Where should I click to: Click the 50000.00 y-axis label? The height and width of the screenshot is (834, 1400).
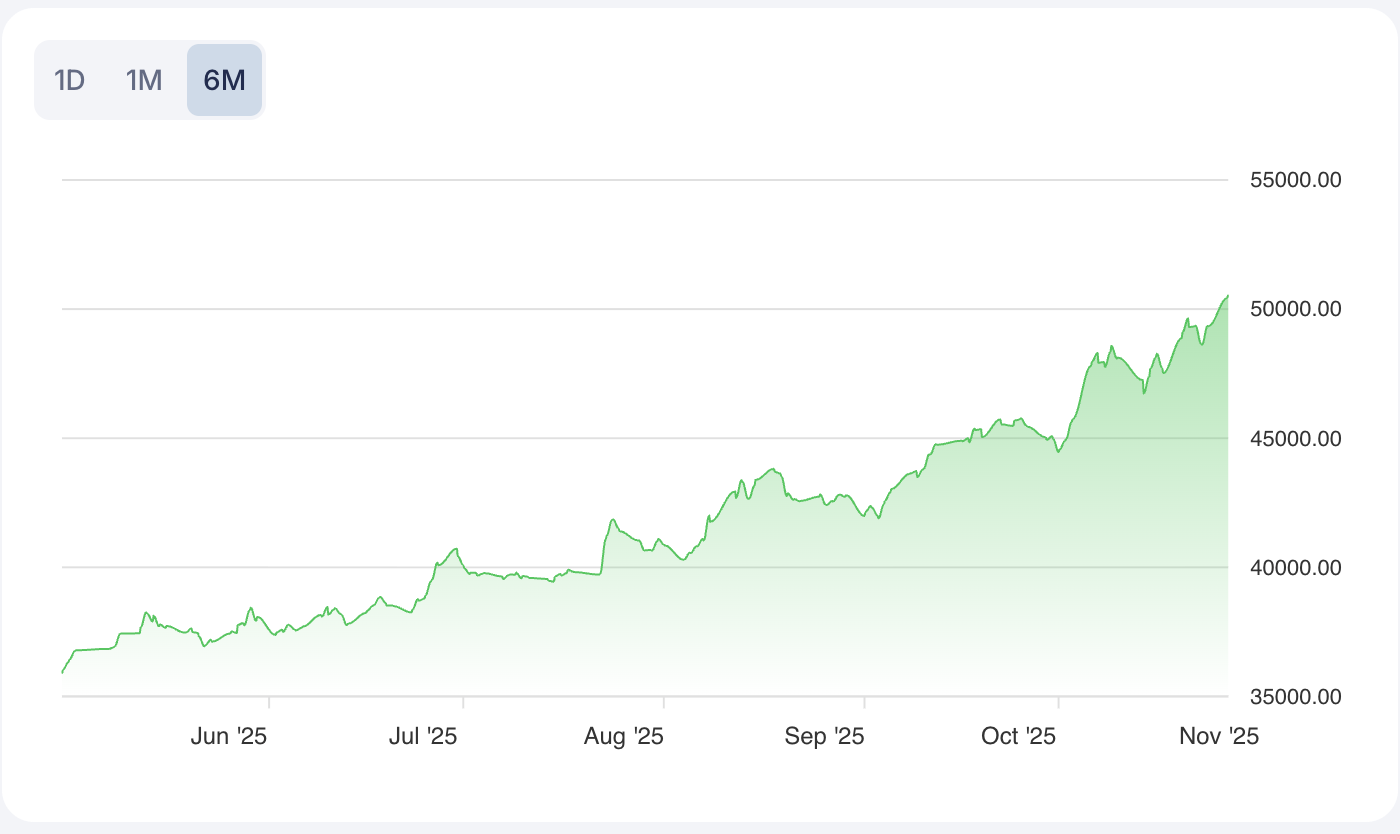pyautogui.click(x=1295, y=309)
